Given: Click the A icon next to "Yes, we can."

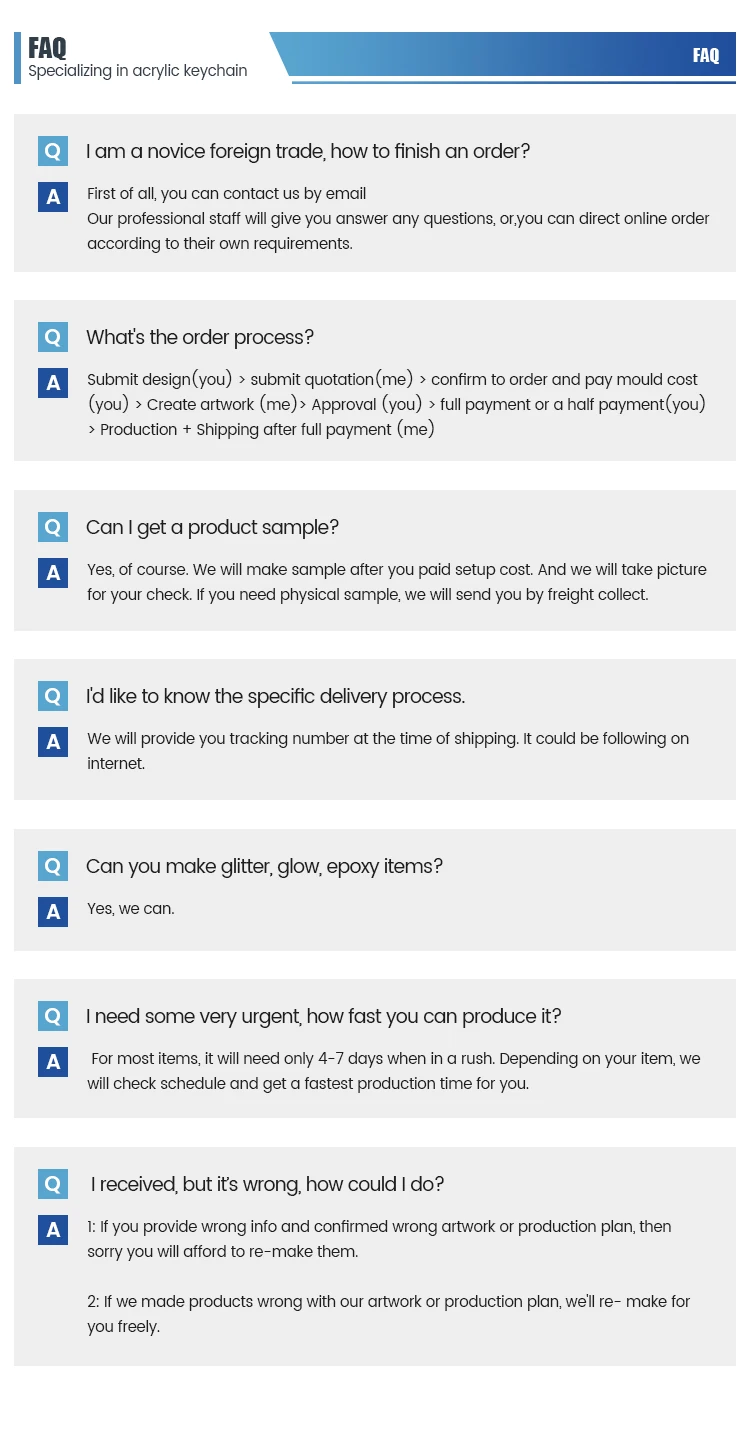Looking at the screenshot, I should [53, 912].
